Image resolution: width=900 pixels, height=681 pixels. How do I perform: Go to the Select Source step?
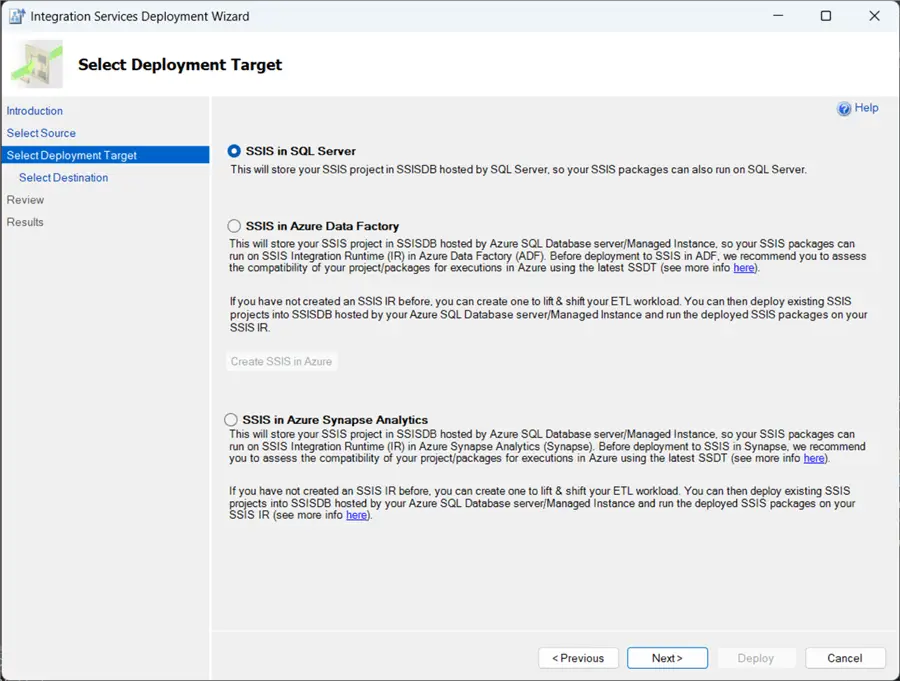pos(41,133)
